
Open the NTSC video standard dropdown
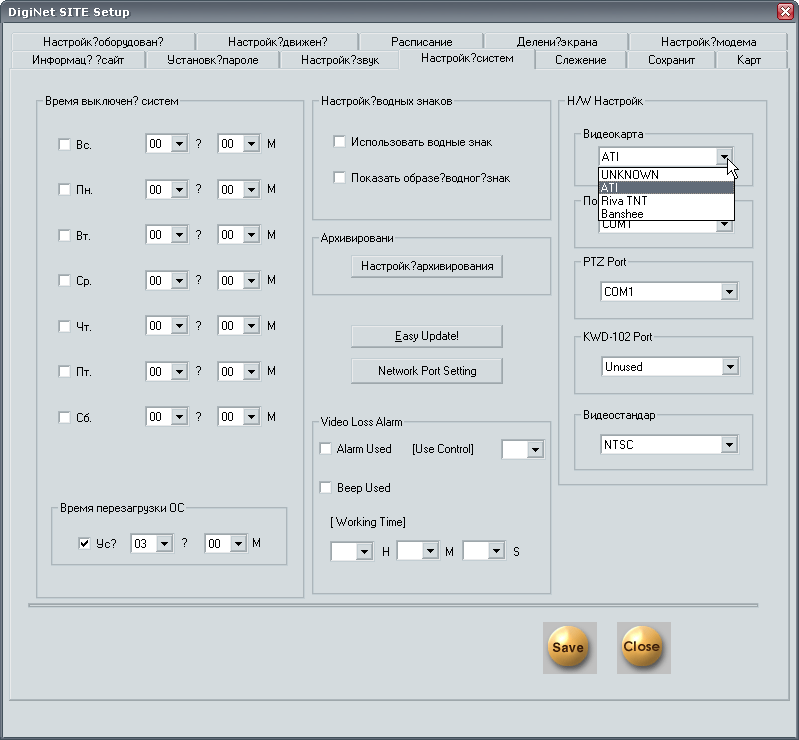[x=728, y=444]
